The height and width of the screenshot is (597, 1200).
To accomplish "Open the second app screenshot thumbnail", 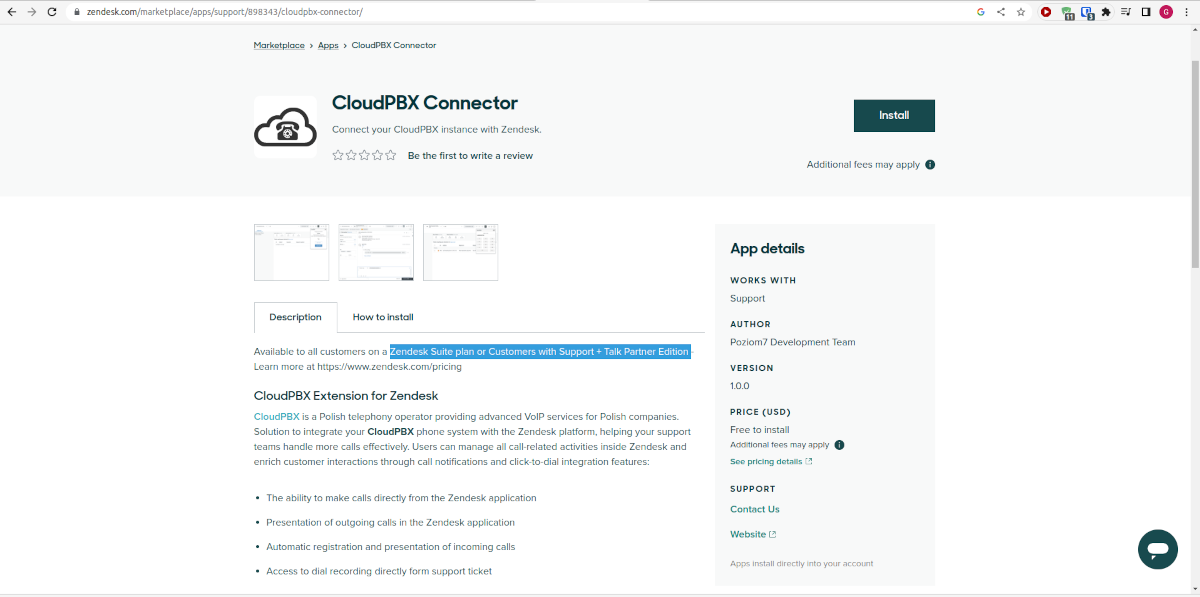I will pyautogui.click(x=376, y=252).
